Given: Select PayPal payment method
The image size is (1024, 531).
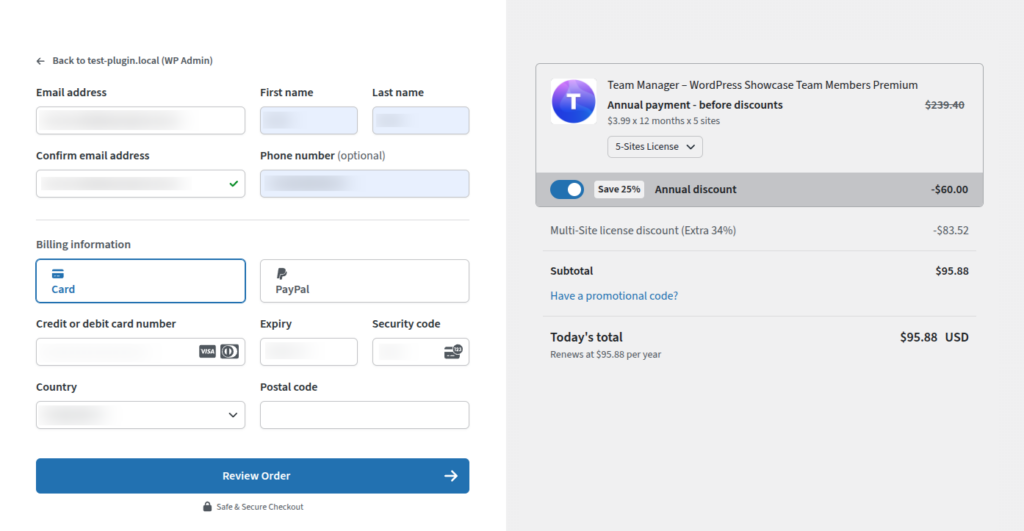Looking at the screenshot, I should coord(364,281).
